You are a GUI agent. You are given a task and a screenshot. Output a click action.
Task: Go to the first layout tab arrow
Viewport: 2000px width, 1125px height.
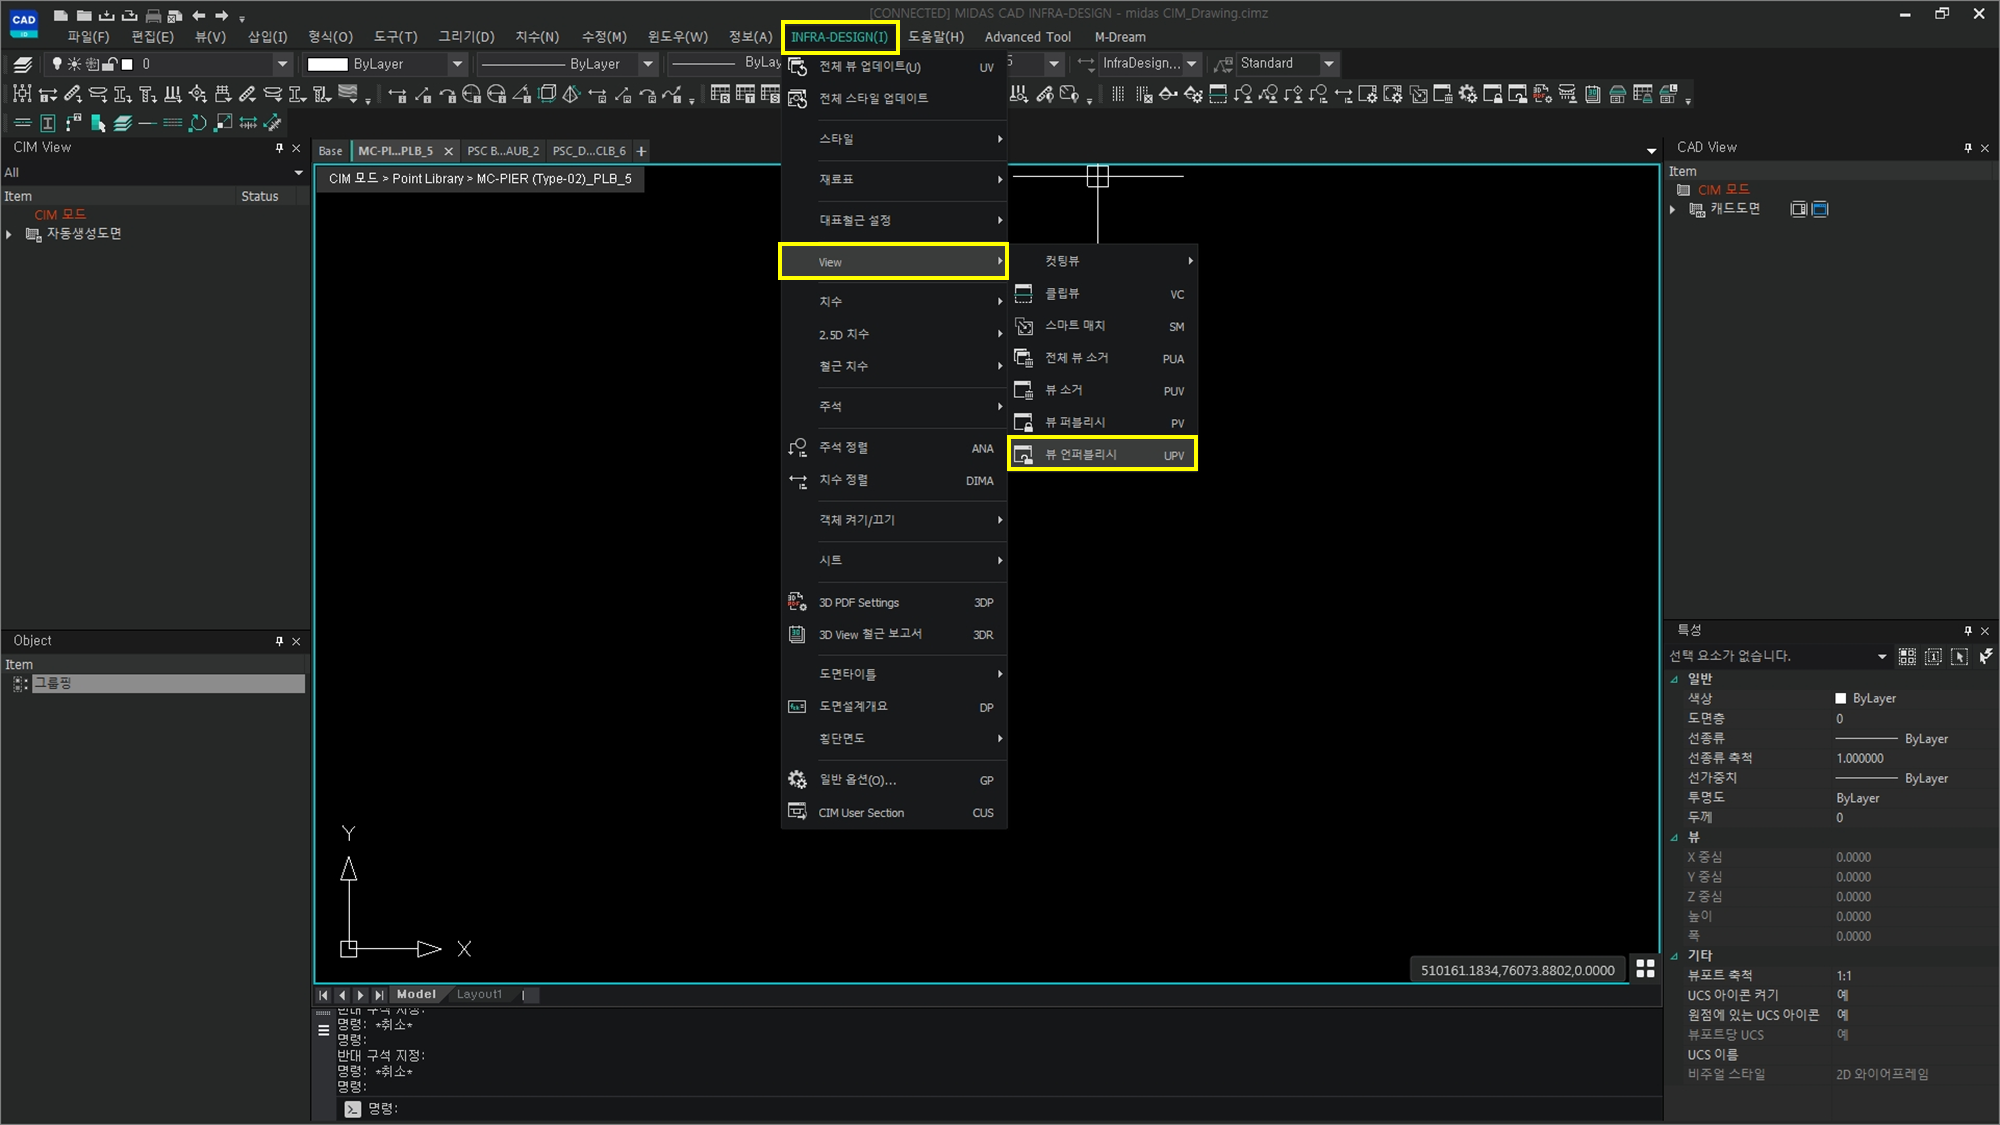(x=323, y=995)
